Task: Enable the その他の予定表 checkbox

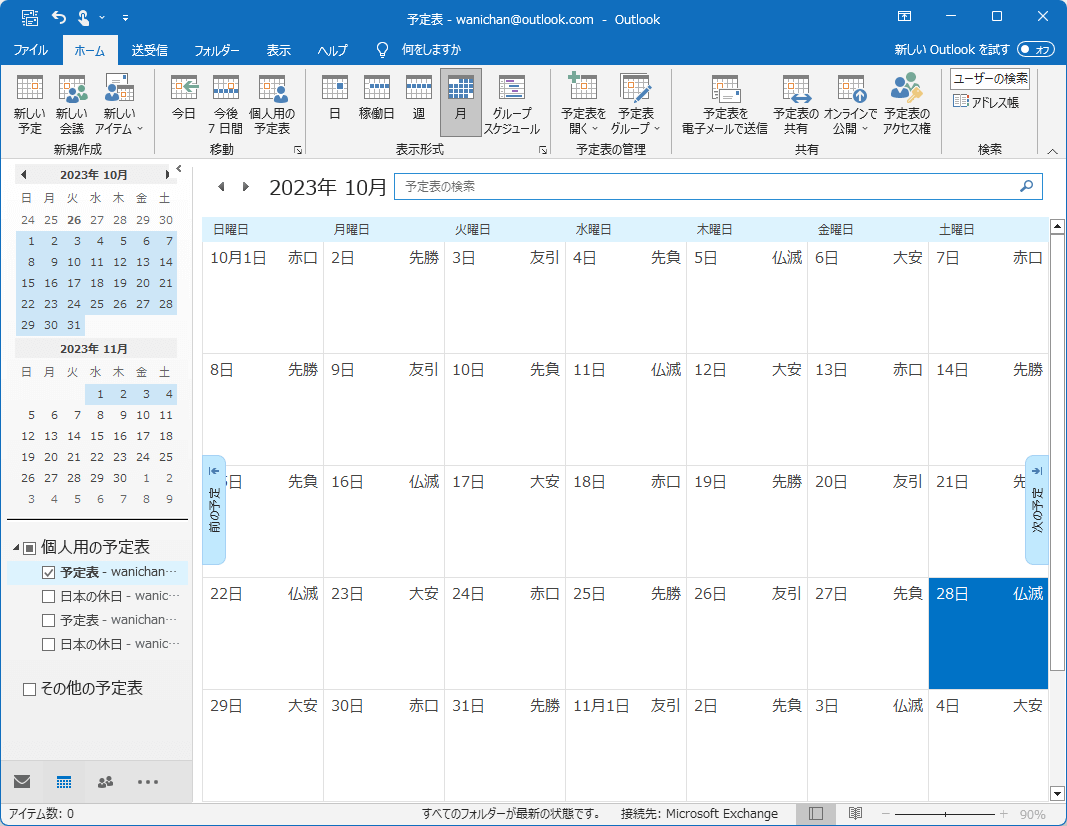Action: [x=29, y=689]
